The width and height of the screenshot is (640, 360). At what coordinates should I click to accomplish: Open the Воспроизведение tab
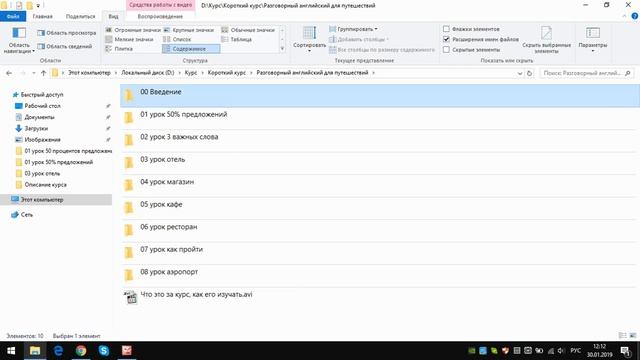tap(160, 16)
